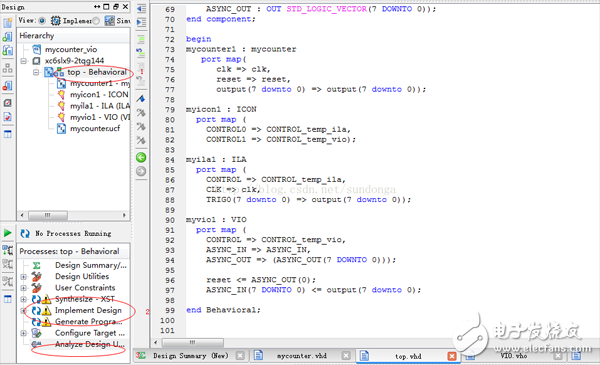
Task: Select the Implementation view radio button
Action: coord(42,21)
